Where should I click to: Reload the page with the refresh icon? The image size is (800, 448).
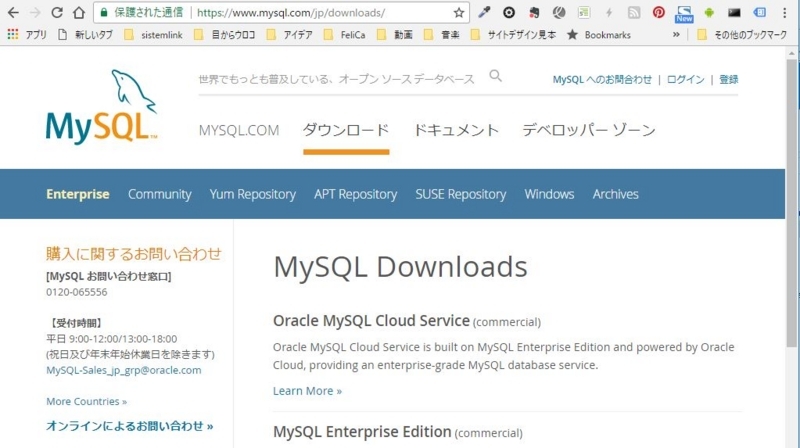coord(57,13)
